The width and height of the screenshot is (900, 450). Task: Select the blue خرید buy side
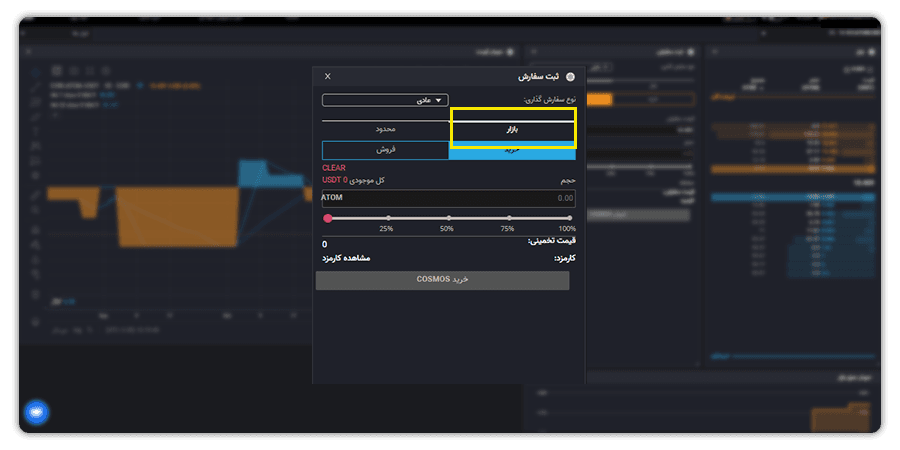[512, 150]
